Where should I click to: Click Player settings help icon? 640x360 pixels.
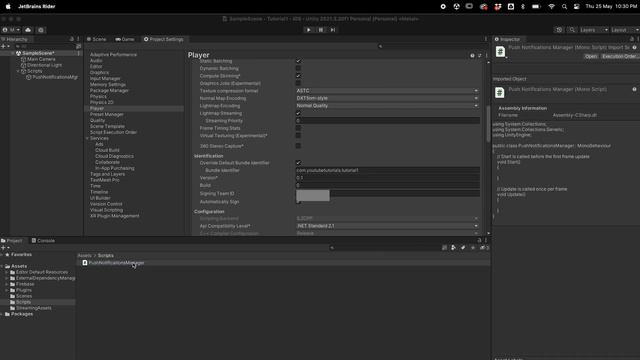[x=472, y=56]
